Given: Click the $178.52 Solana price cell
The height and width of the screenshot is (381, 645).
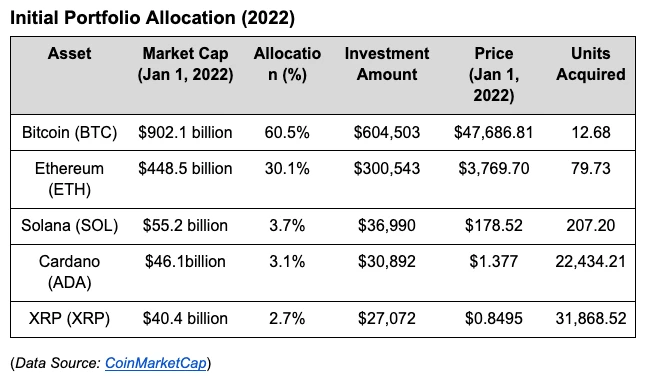Looking at the screenshot, I should pyautogui.click(x=494, y=225).
